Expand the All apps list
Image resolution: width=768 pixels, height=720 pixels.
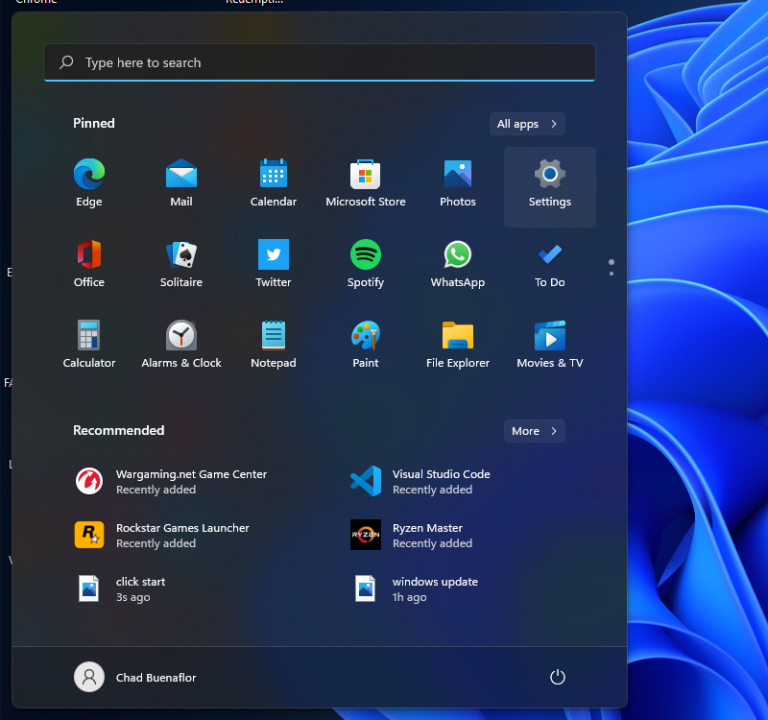(x=528, y=124)
